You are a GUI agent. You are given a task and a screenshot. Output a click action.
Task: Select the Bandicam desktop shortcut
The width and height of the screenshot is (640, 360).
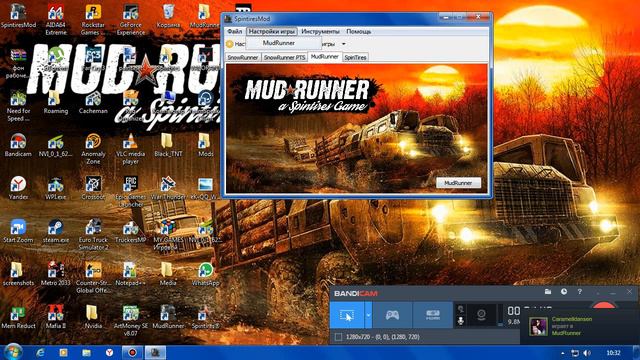(x=18, y=145)
